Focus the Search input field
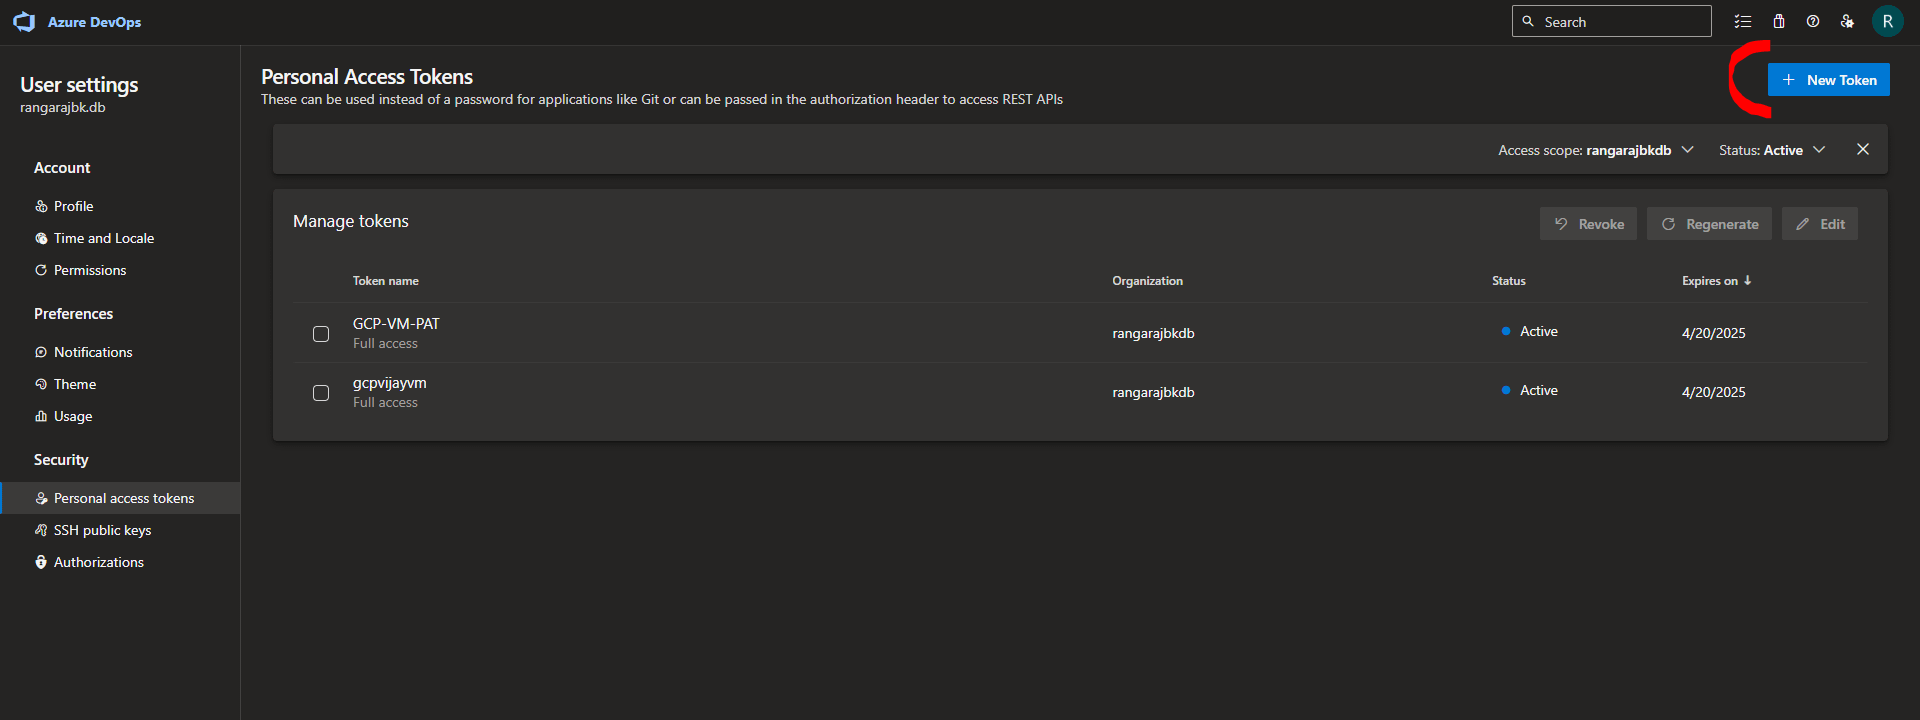Image resolution: width=1920 pixels, height=720 pixels. pos(1611,21)
